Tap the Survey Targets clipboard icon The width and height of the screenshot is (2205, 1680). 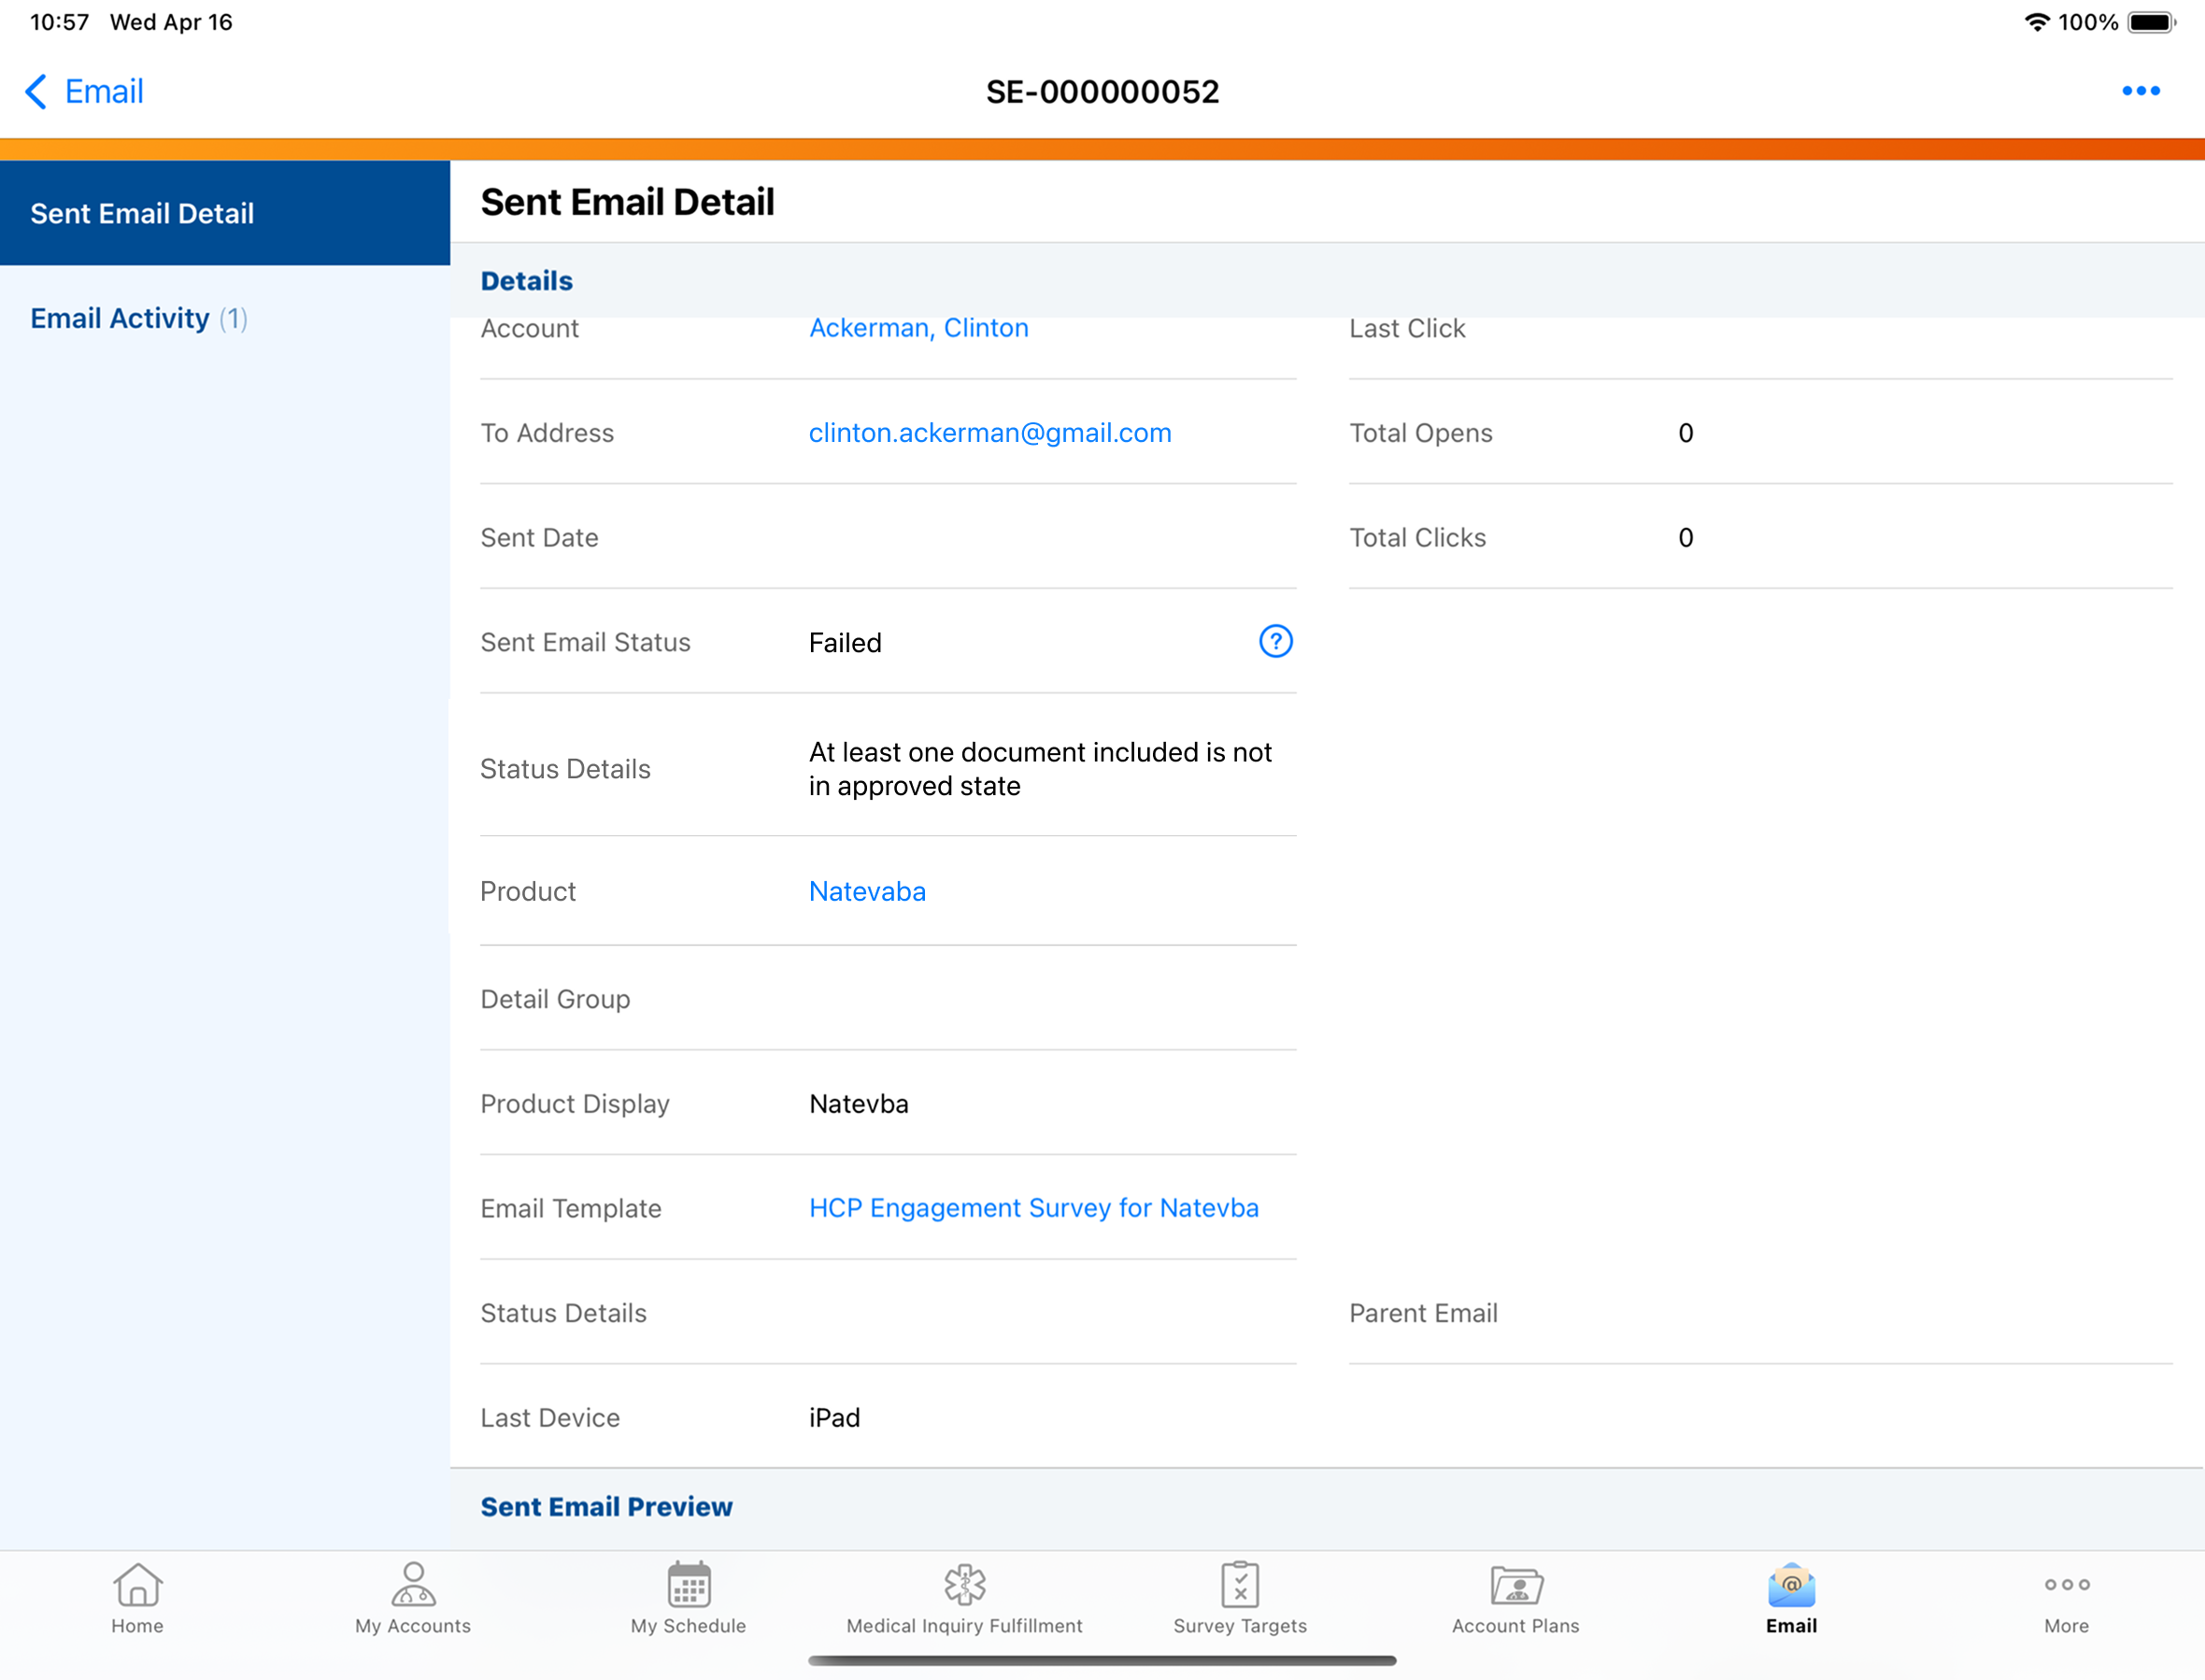click(x=1239, y=1586)
